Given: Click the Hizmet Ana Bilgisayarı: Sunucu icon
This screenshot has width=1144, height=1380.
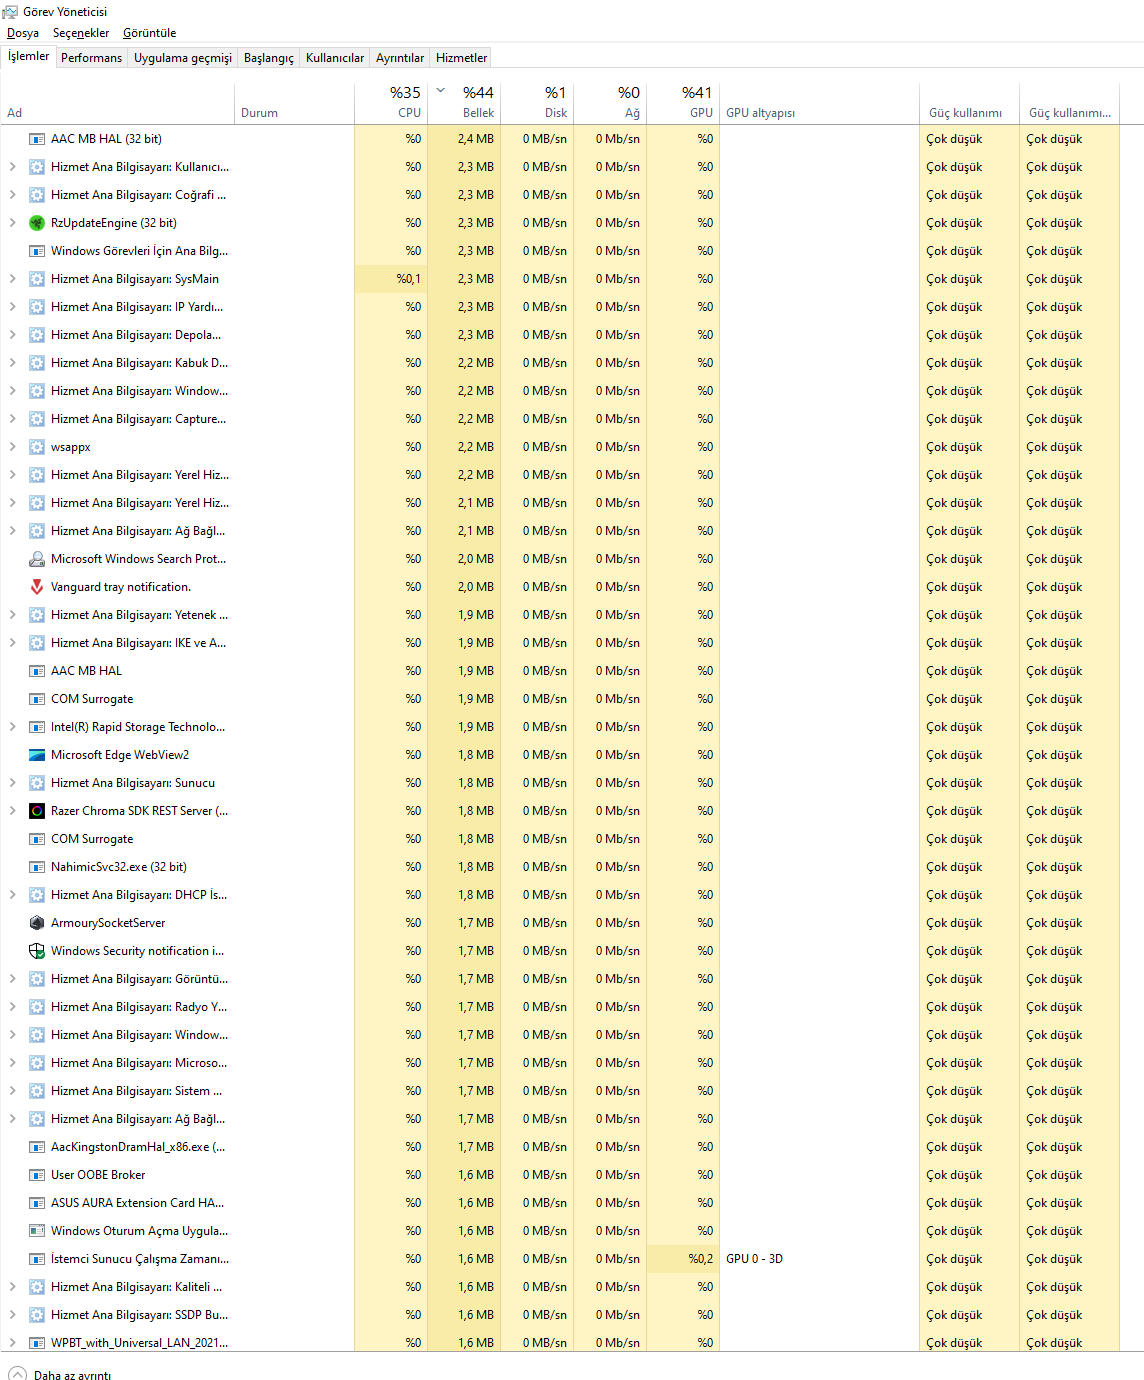Looking at the screenshot, I should (x=37, y=783).
